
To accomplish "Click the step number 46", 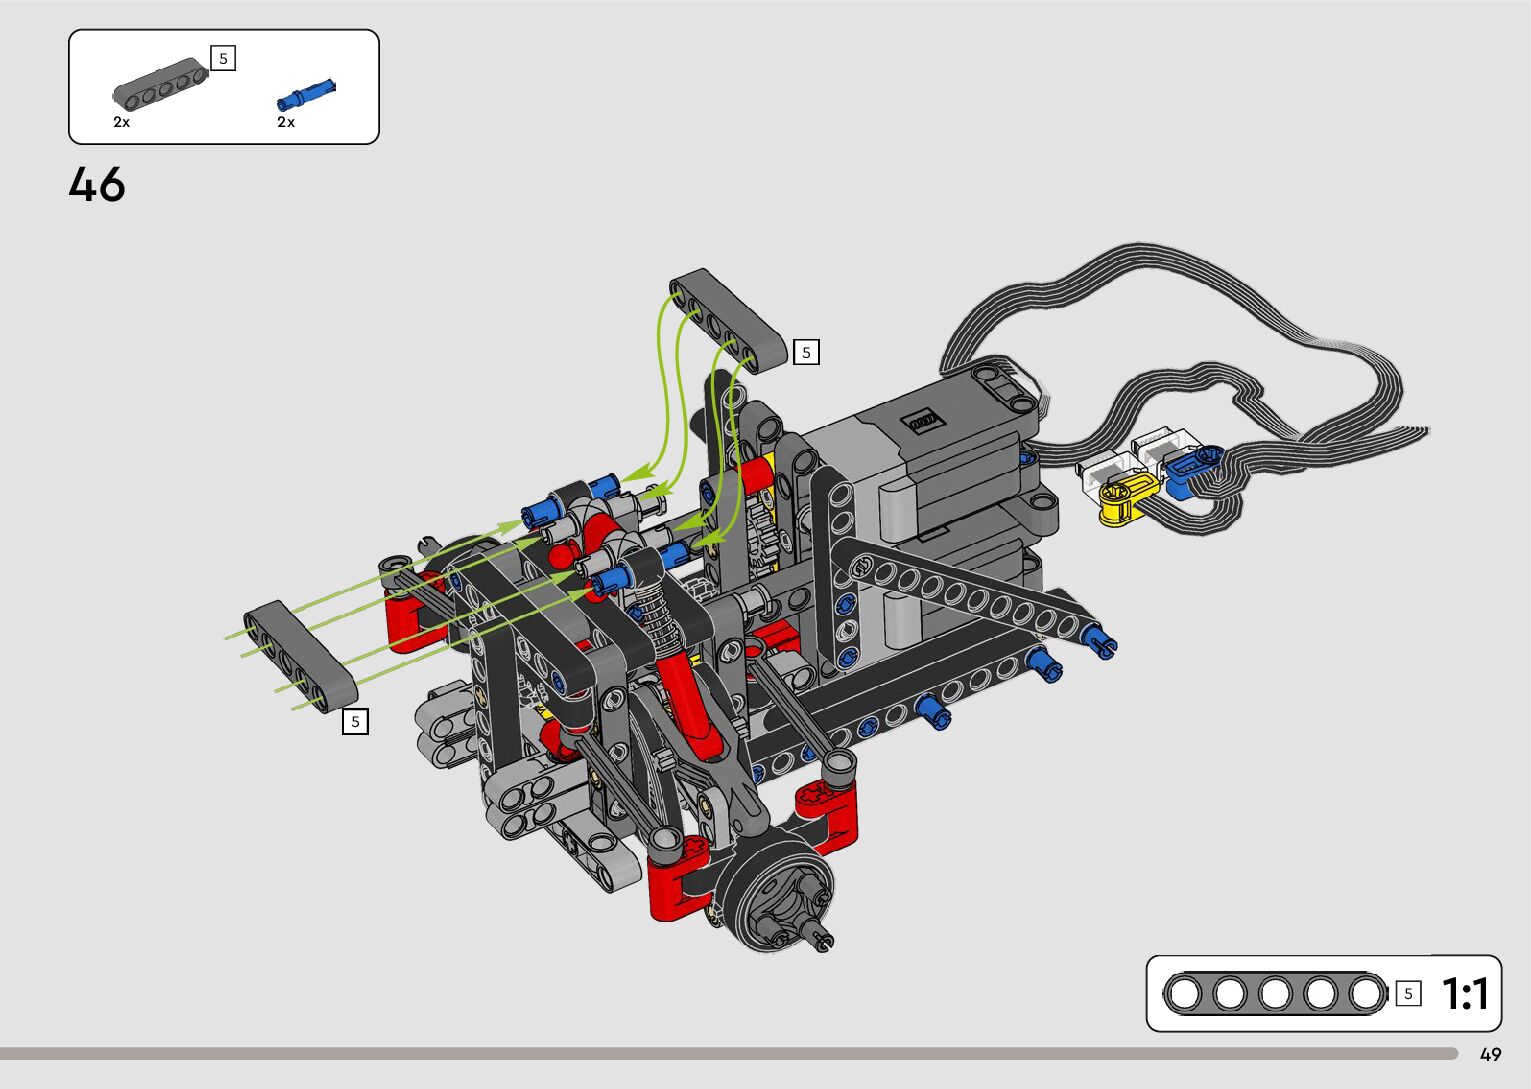I will tap(97, 185).
